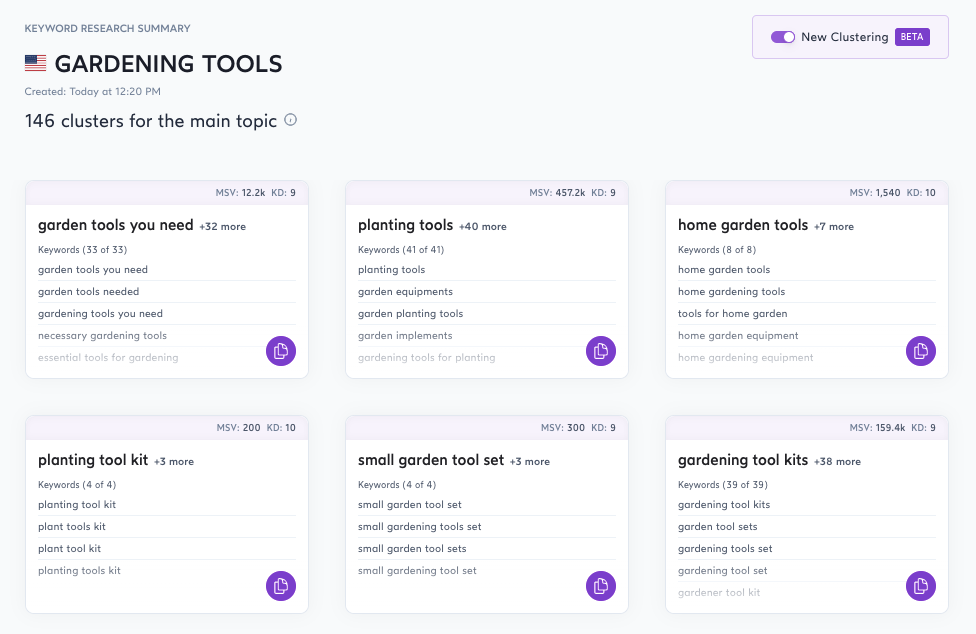The width and height of the screenshot is (976, 634).
Task: Copy keywords from 'small garden tool set' cluster
Action: pyautogui.click(x=601, y=586)
